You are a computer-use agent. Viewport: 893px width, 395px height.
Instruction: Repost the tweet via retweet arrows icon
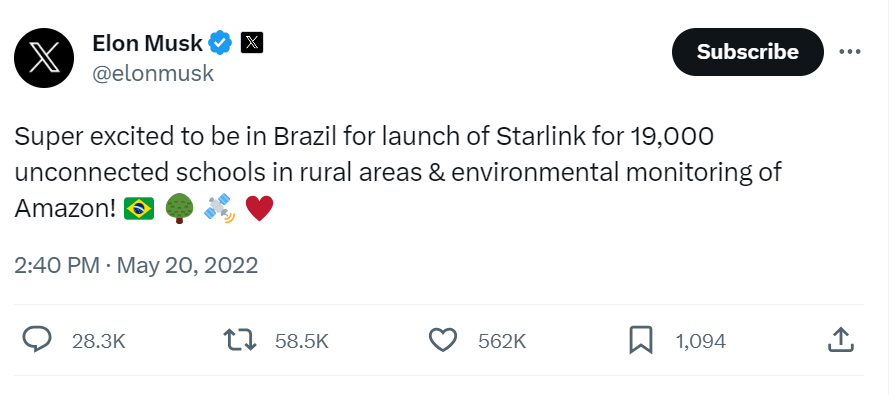[240, 340]
